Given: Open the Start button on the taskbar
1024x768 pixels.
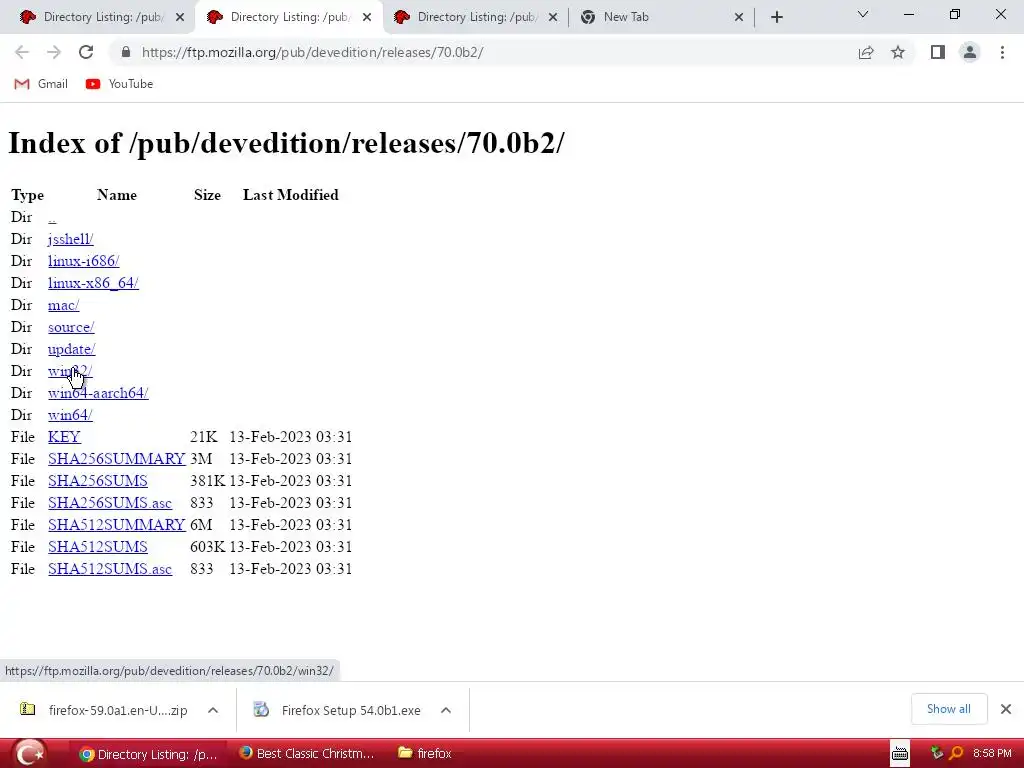Looking at the screenshot, I should click(x=29, y=754).
